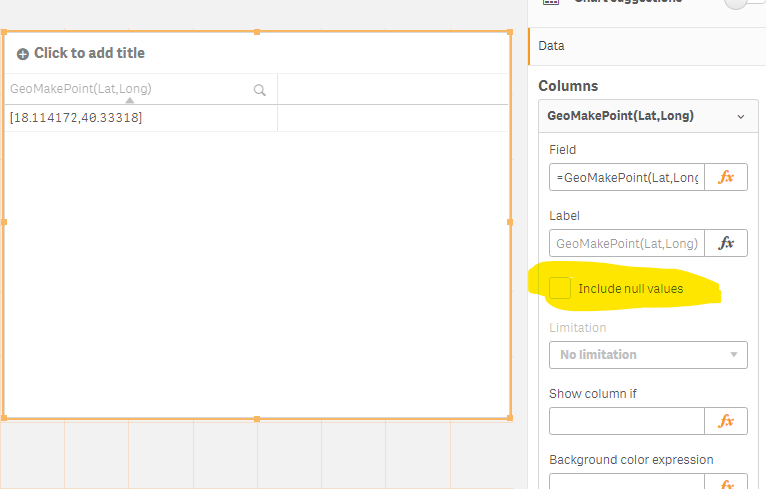
Task: Open the No limitation dropdown
Action: (x=648, y=355)
